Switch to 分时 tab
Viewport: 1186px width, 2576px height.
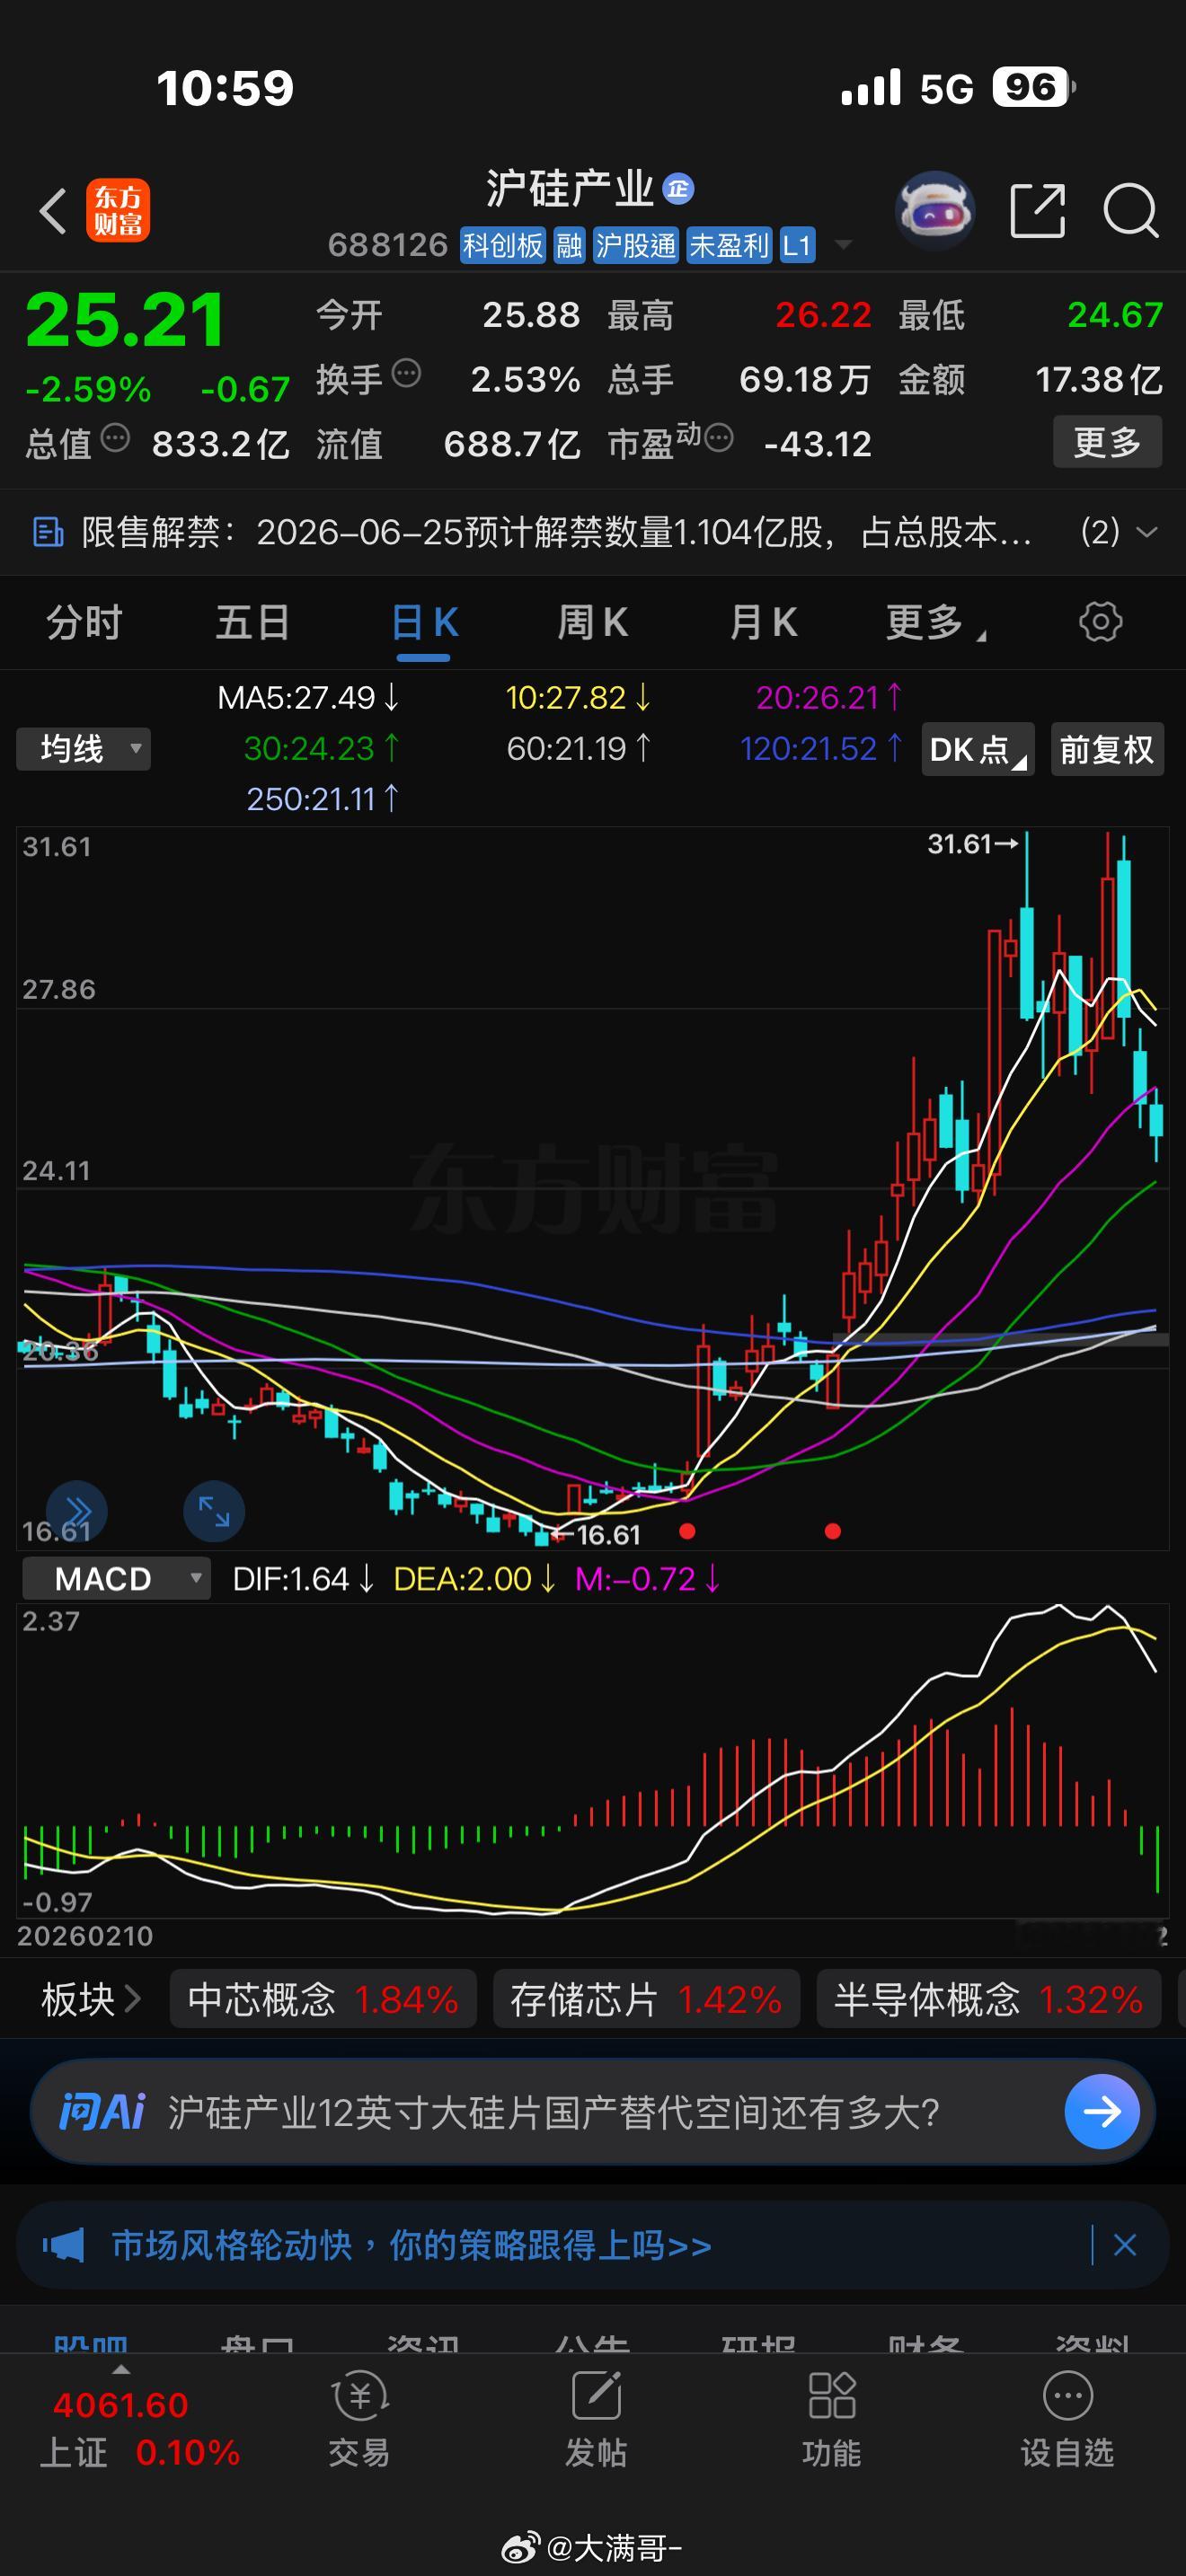pyautogui.click(x=84, y=622)
